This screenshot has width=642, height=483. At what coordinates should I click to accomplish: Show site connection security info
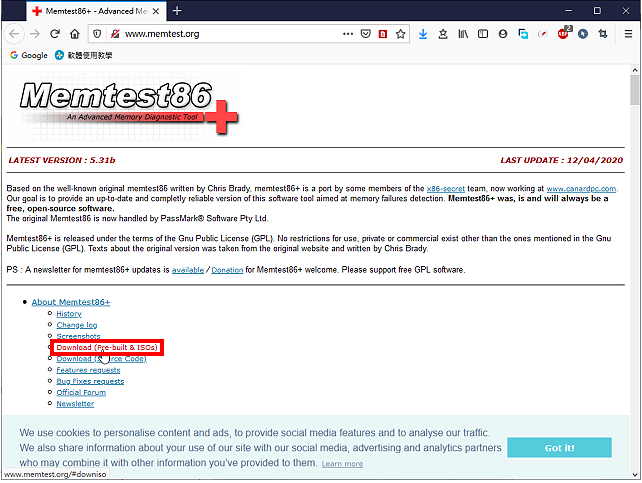[x=115, y=34]
